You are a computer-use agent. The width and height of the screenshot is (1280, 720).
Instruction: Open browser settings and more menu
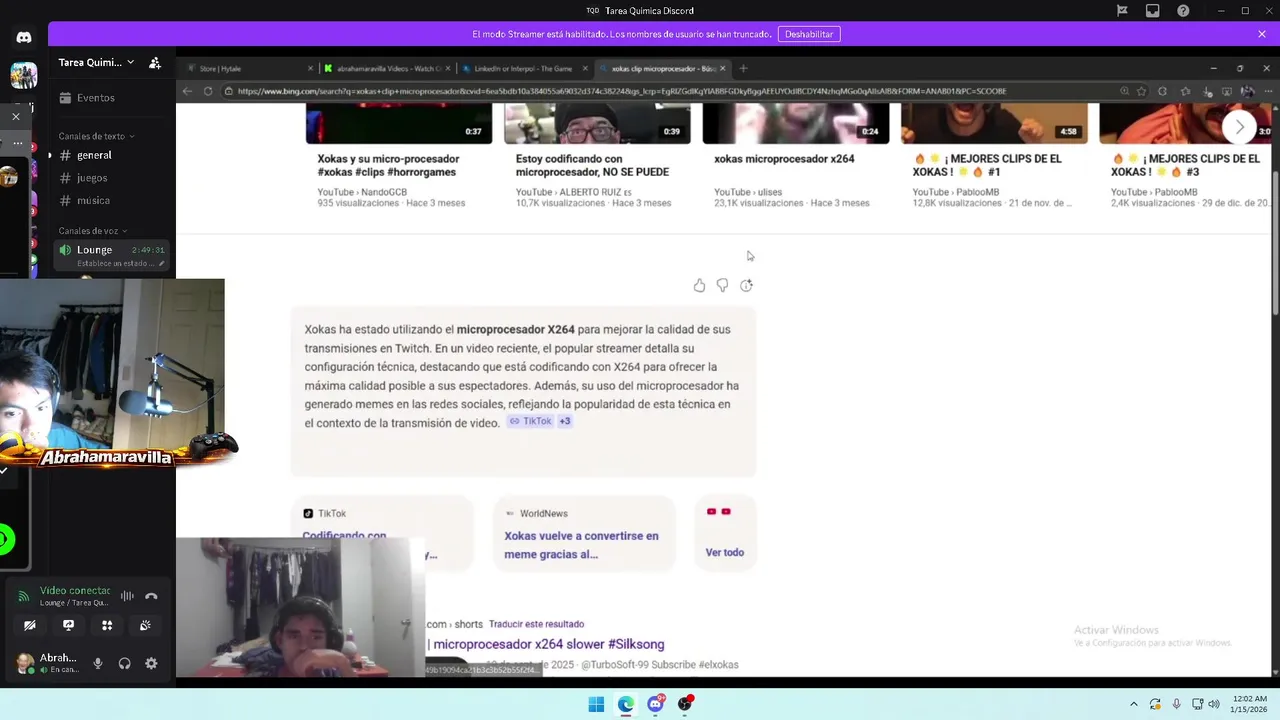pos(1266,91)
